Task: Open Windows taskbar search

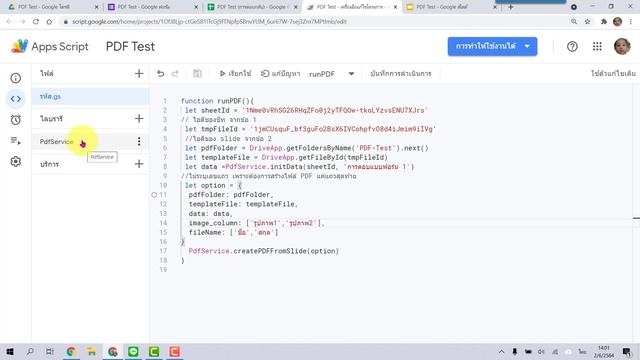Action: click(x=30, y=351)
